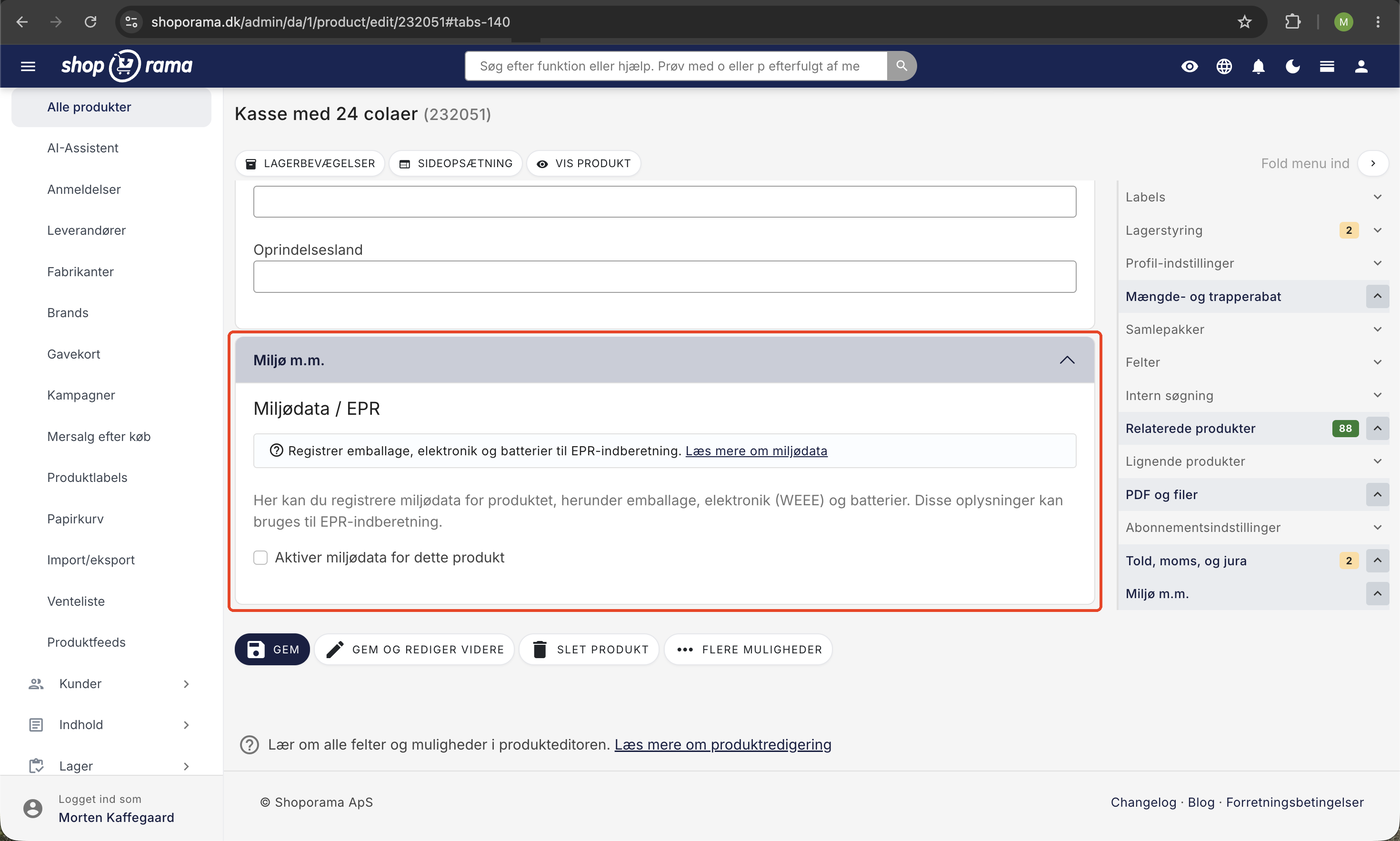Open Produktfeeds in the sidebar
Image resolution: width=1400 pixels, height=841 pixels.
tap(86, 642)
